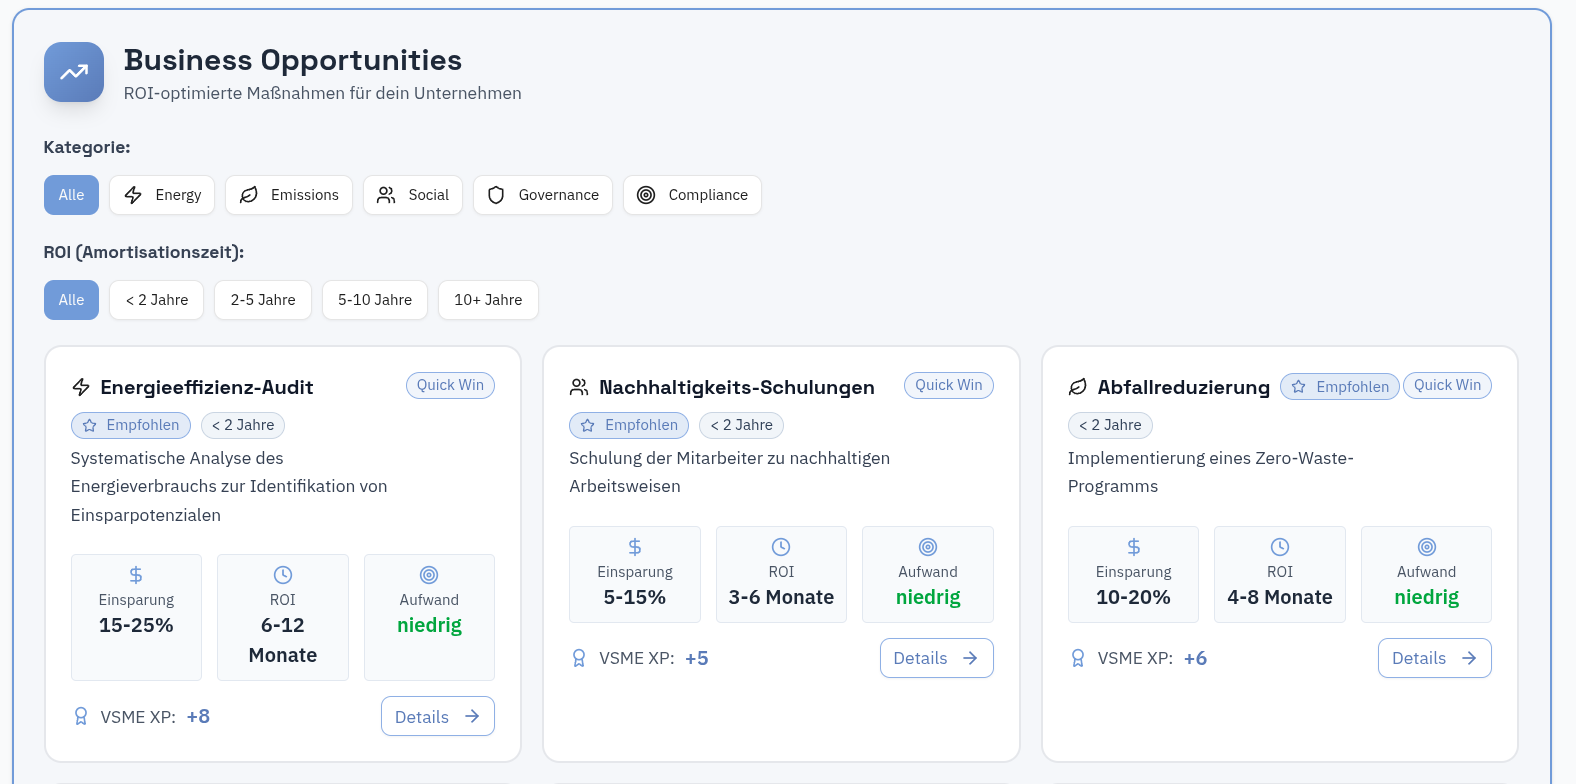Click star icon in Abfallreduzierung Empfohlen badge
The image size is (1576, 784).
1299,387
